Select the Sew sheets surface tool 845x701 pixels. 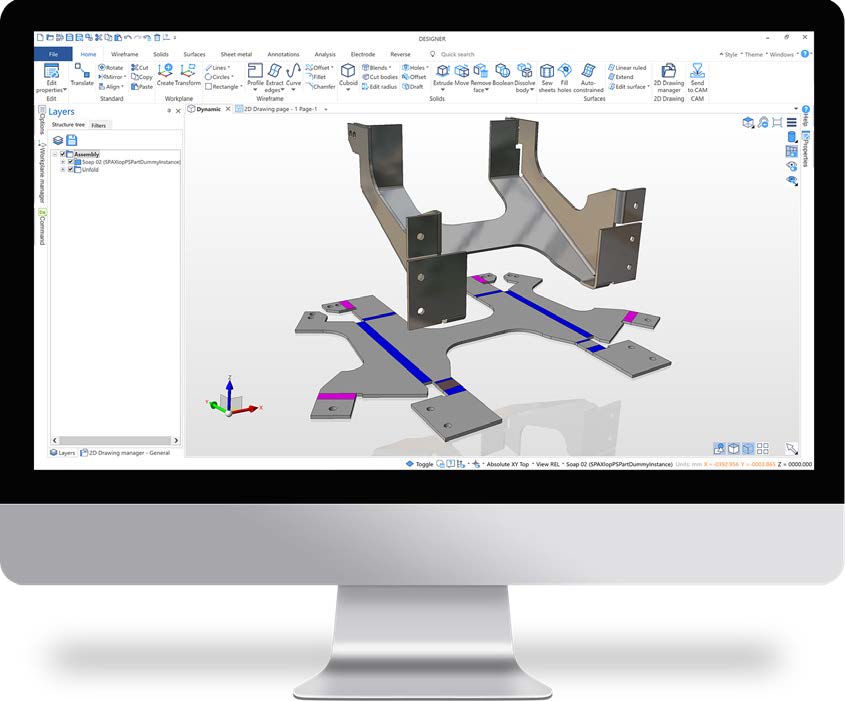coord(547,72)
